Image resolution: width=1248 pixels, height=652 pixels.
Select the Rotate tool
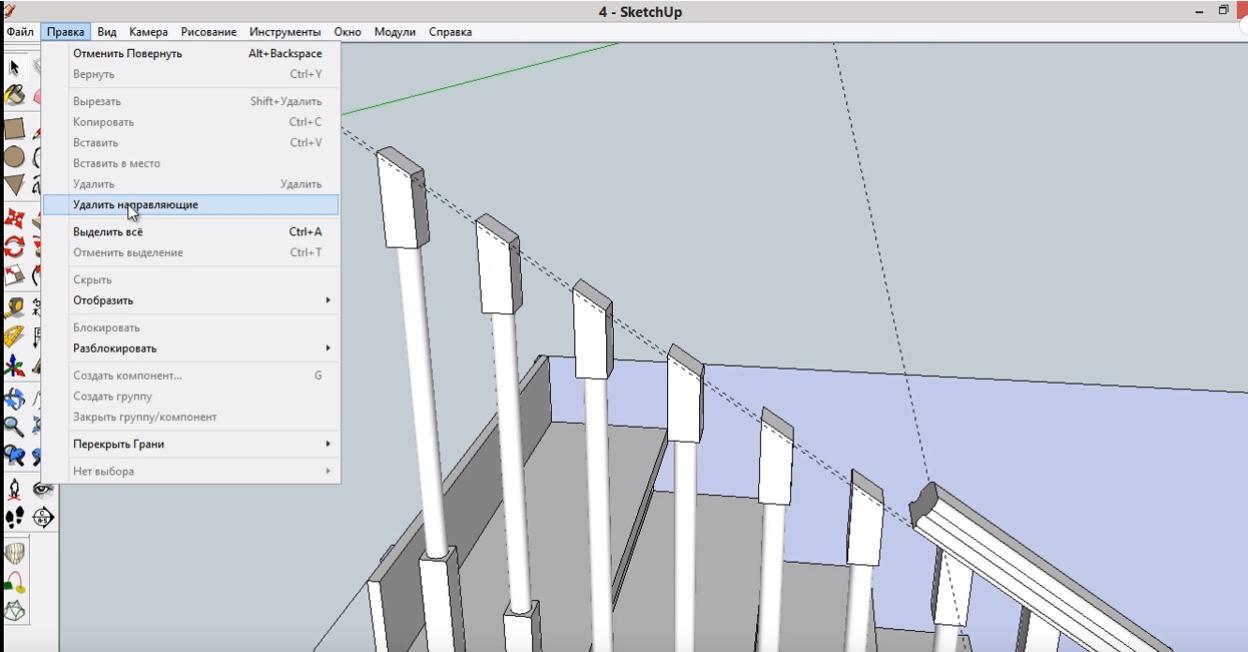coord(14,246)
